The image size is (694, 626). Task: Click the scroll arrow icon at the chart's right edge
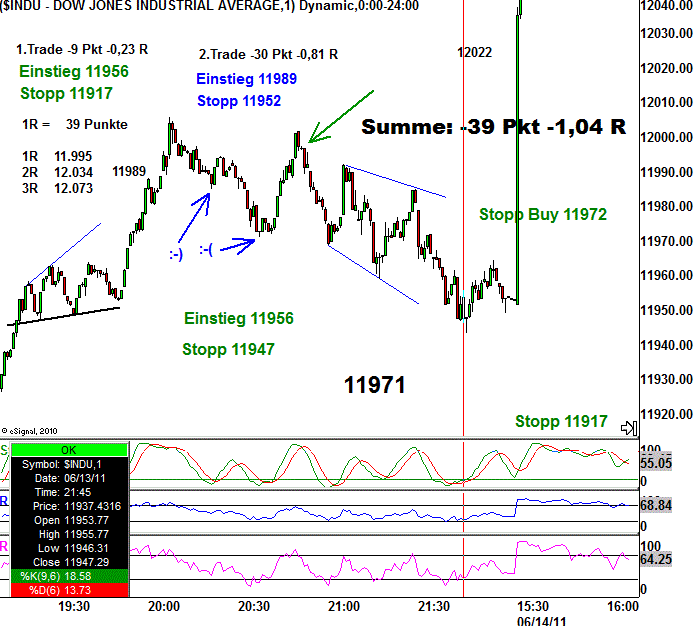pyautogui.click(x=629, y=428)
